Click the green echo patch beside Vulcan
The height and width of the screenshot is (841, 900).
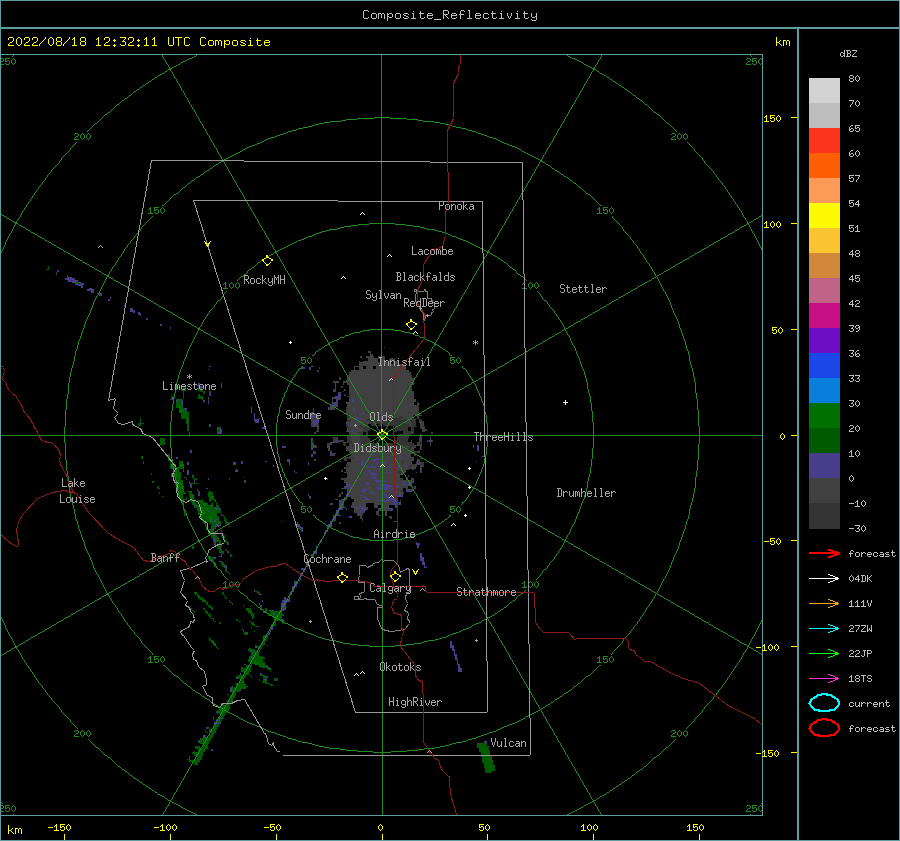click(486, 757)
